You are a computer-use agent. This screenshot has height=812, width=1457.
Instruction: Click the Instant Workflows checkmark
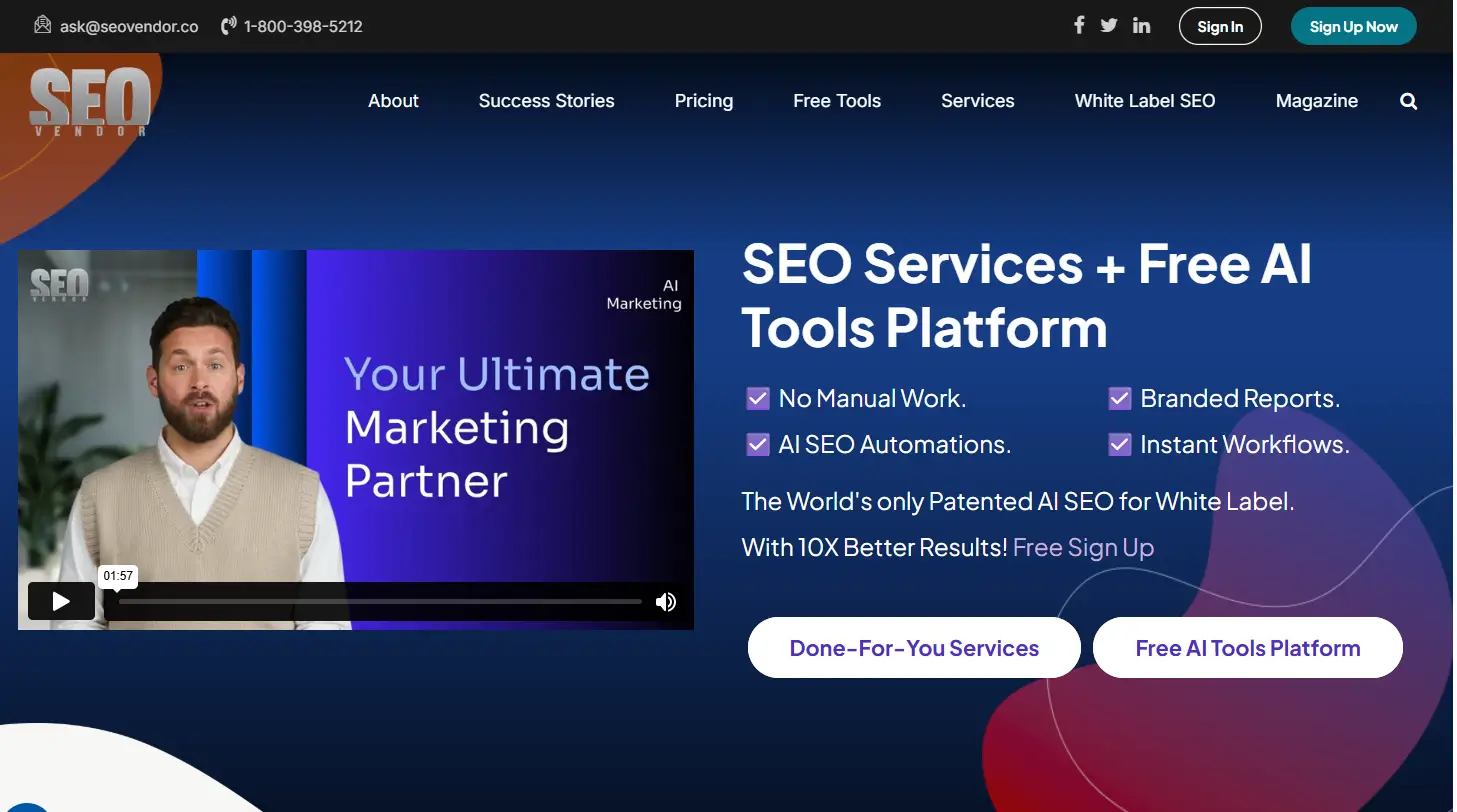coord(1120,444)
